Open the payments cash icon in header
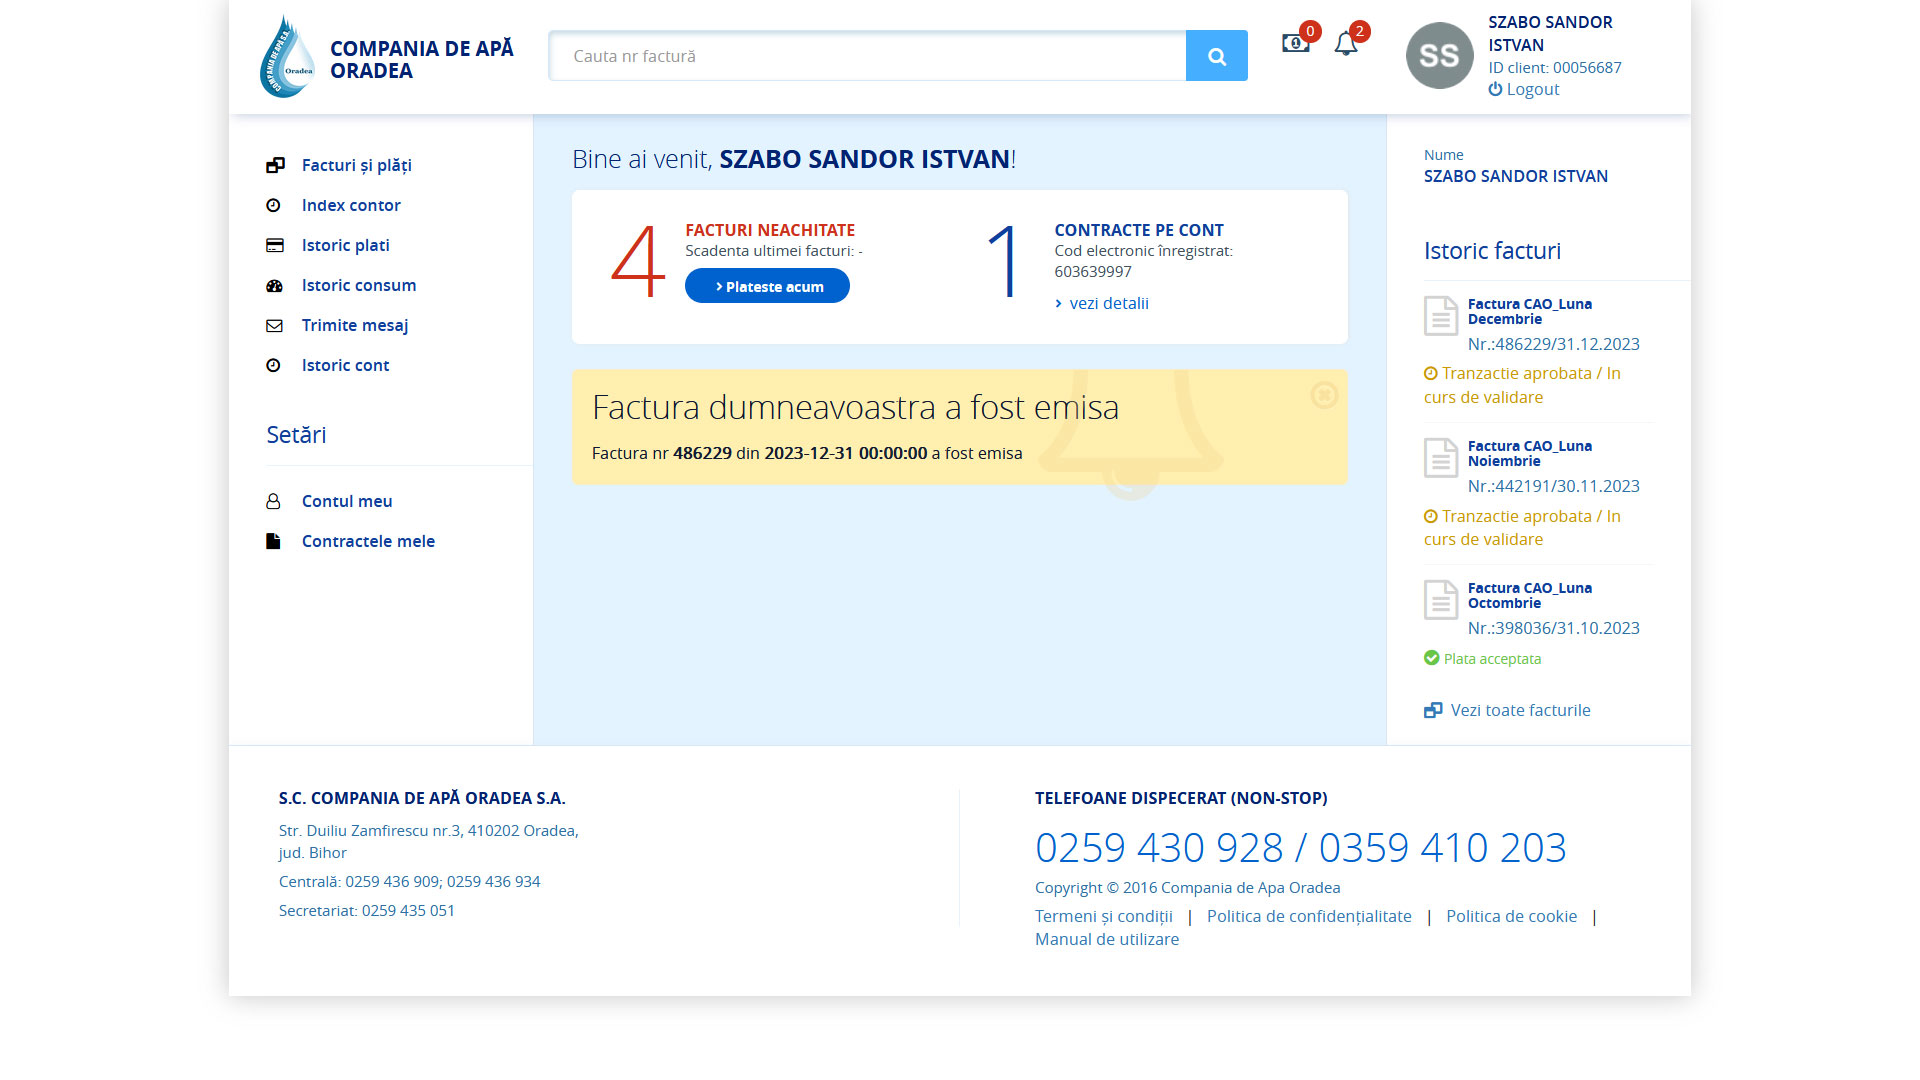1920x1080 pixels. coord(1295,44)
